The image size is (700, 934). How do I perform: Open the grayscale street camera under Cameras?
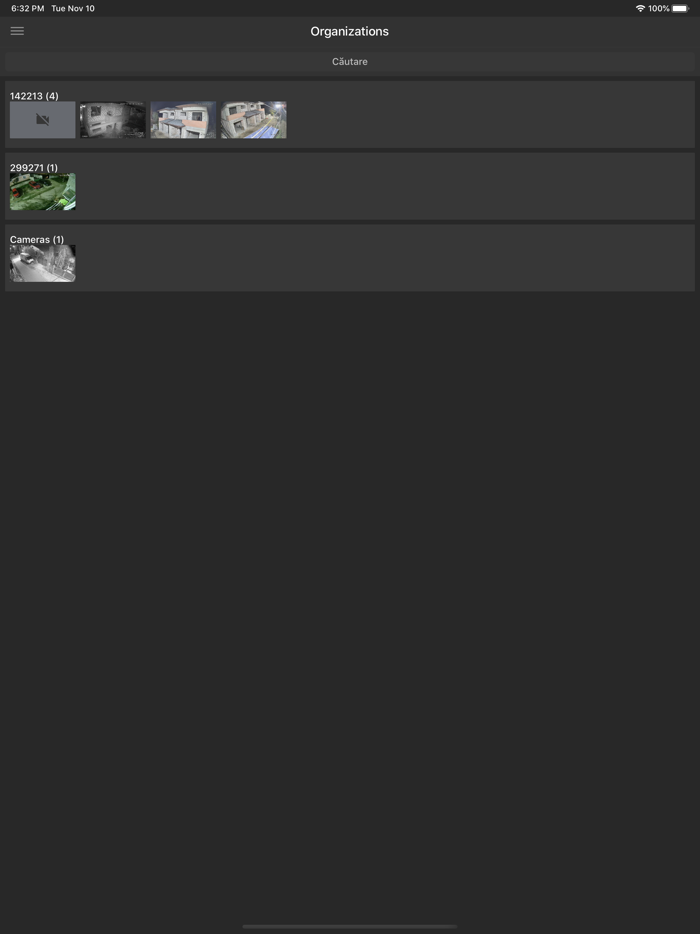43,263
